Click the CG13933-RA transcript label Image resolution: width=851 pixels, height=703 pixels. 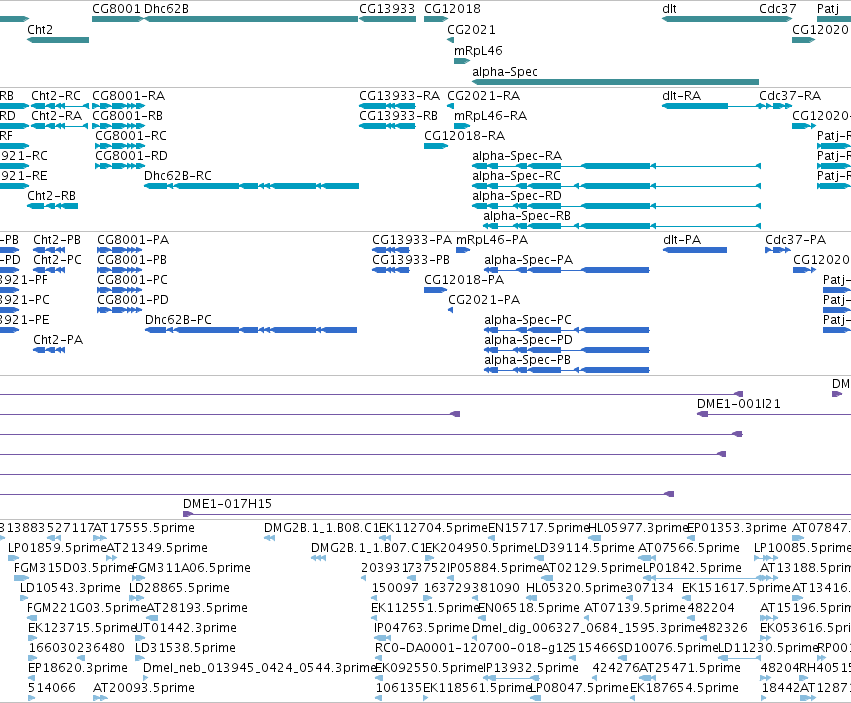[399, 96]
